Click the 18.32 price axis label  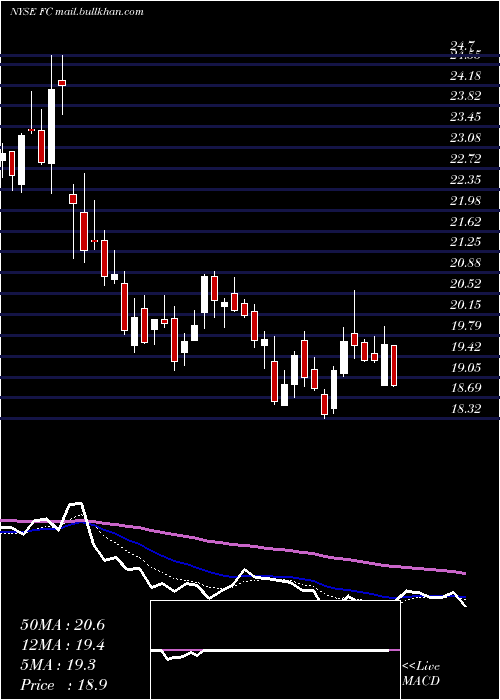(466, 408)
